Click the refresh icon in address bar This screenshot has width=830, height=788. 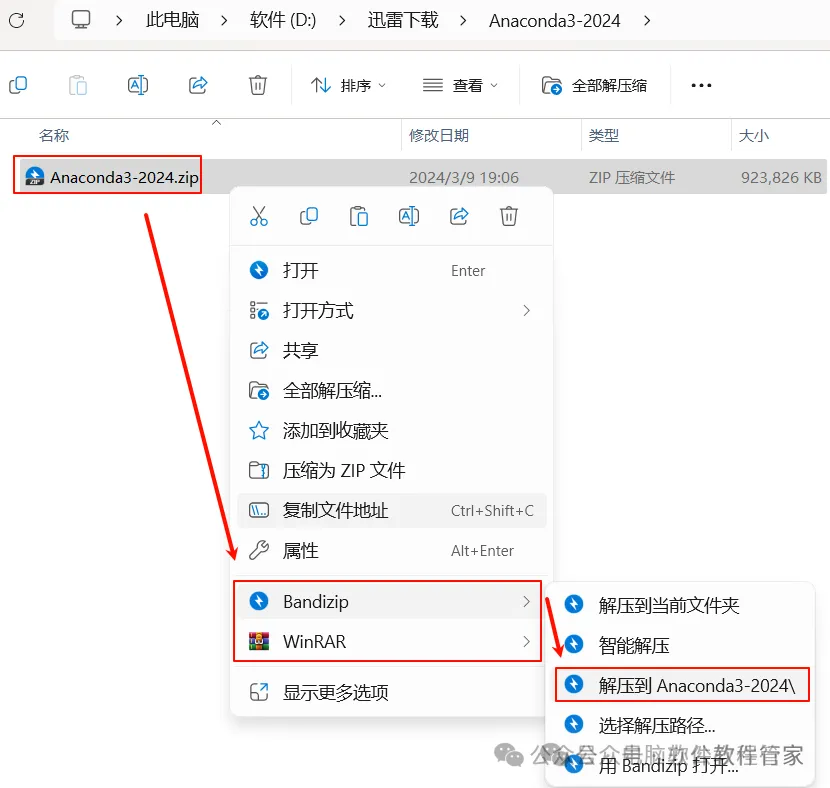click(x=17, y=21)
